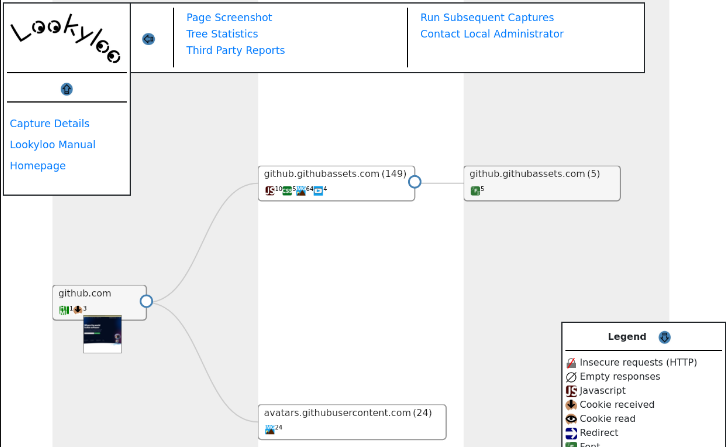Go to Homepage from the sidebar
The height and width of the screenshot is (447, 726).
(38, 166)
